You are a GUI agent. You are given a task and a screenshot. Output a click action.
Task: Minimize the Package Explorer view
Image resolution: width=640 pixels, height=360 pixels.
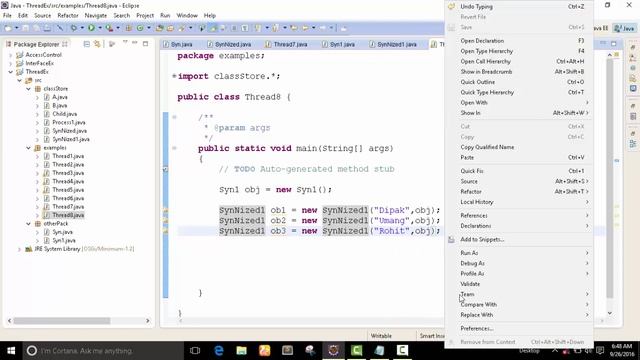pyautogui.click(x=135, y=43)
